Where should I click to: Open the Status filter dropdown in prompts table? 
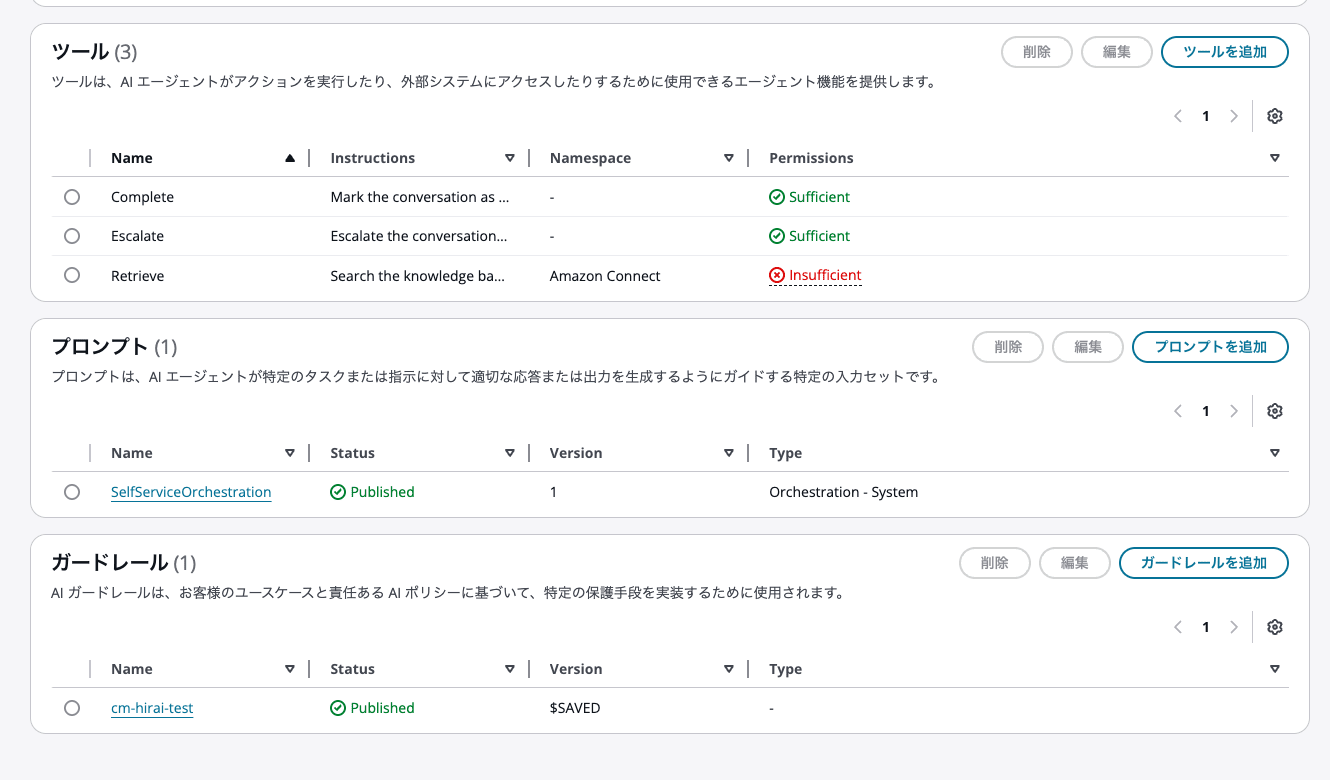pos(510,452)
